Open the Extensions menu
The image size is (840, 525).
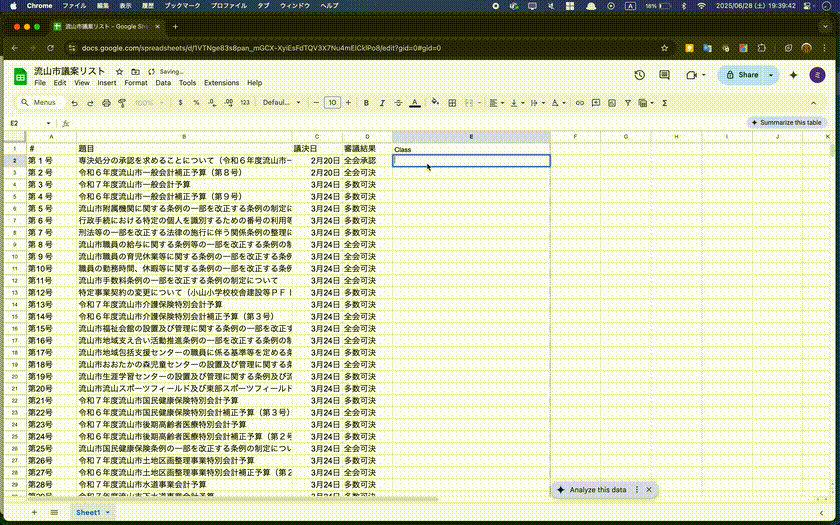pos(221,83)
